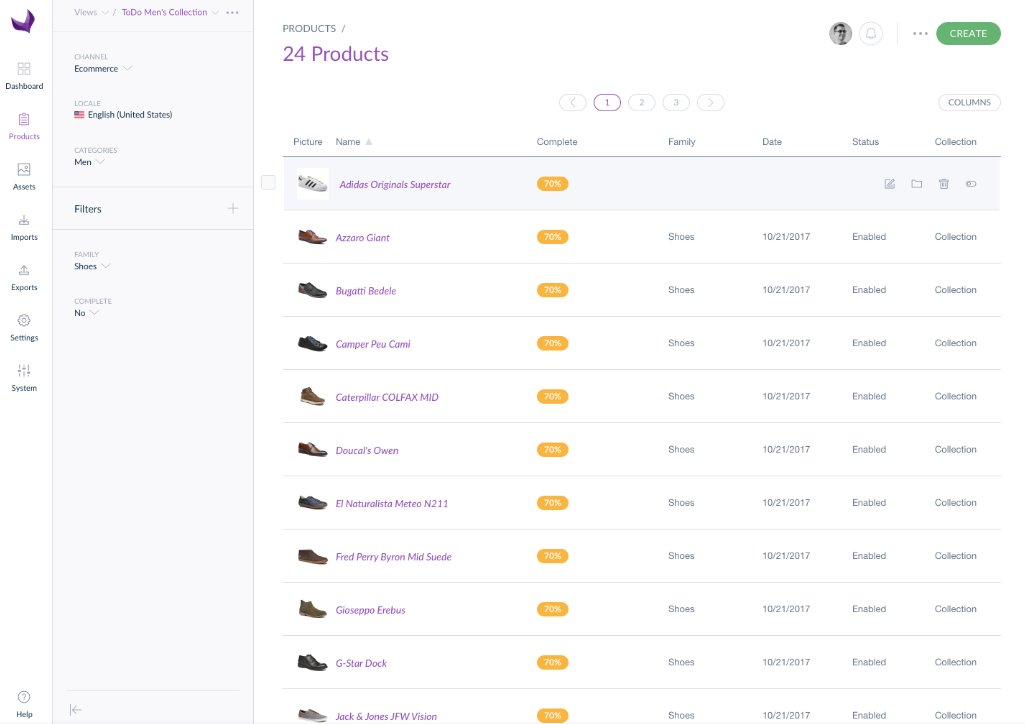Select the Adidas Originals Superstar checkbox
The width and height of the screenshot is (1025, 724).
[268, 182]
